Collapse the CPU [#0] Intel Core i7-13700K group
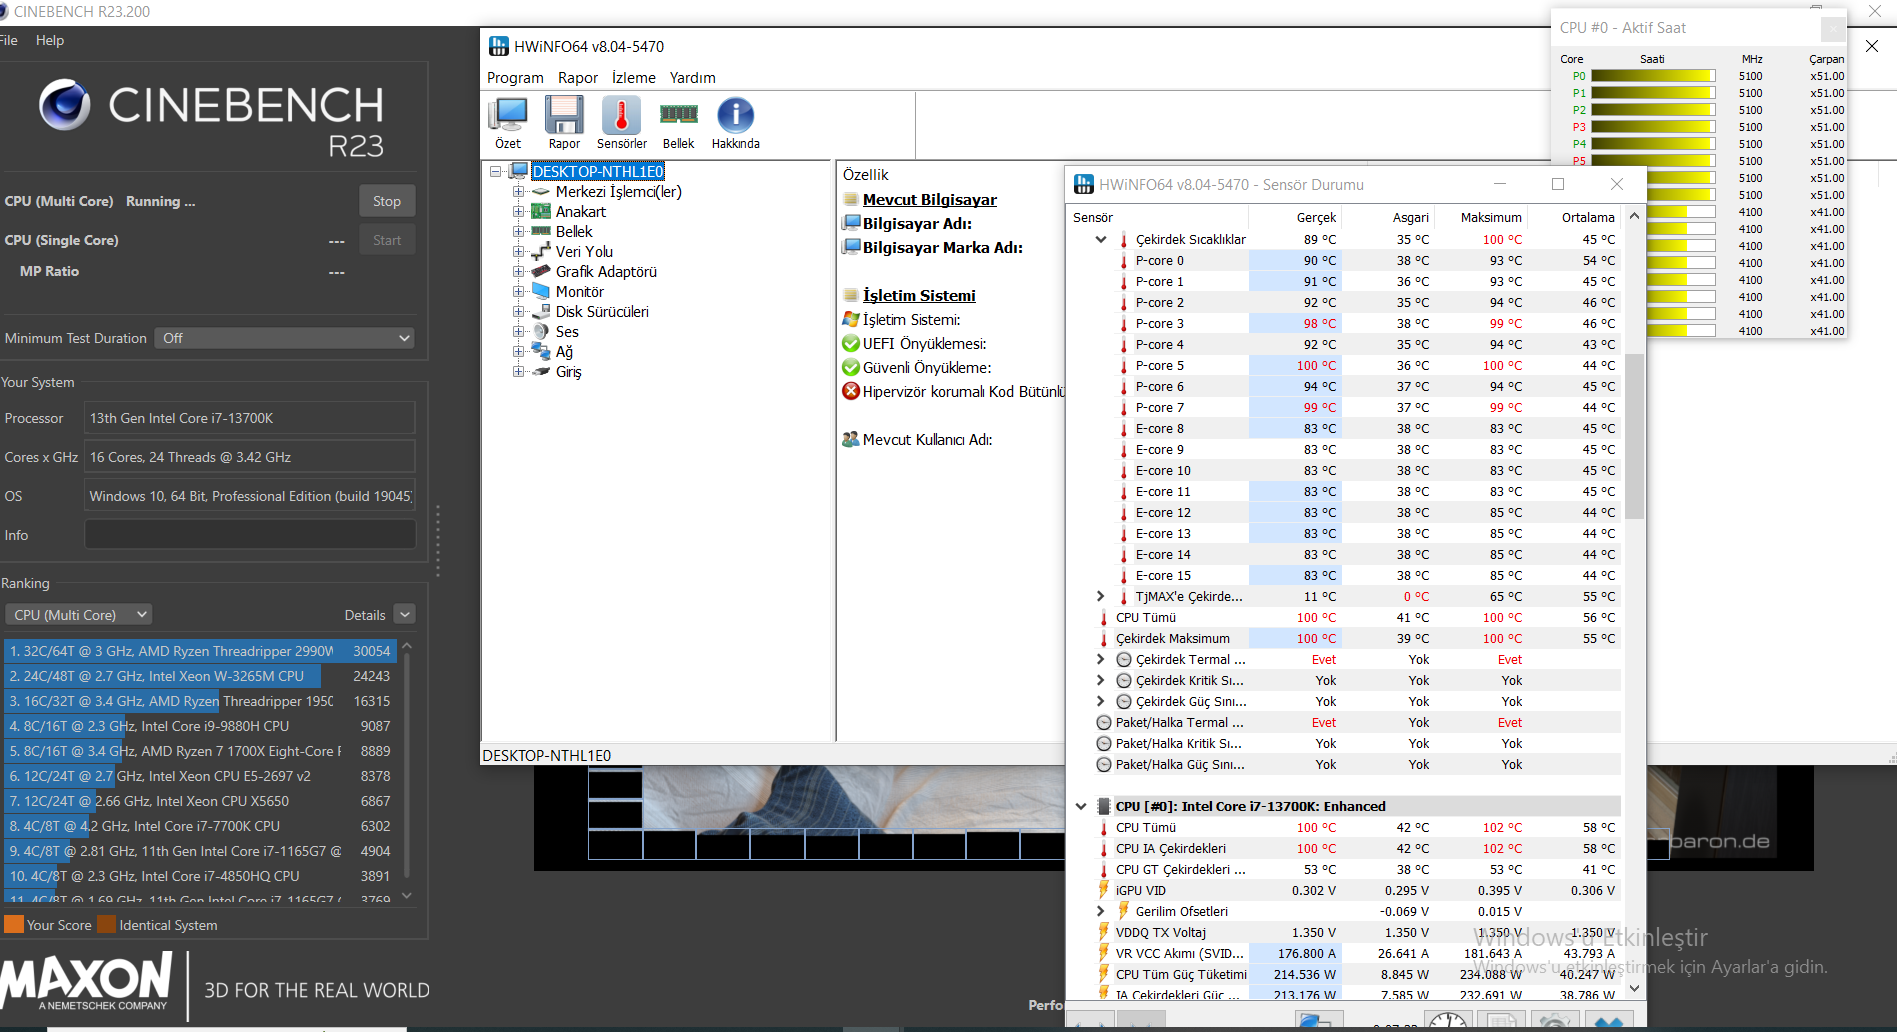 coord(1081,806)
